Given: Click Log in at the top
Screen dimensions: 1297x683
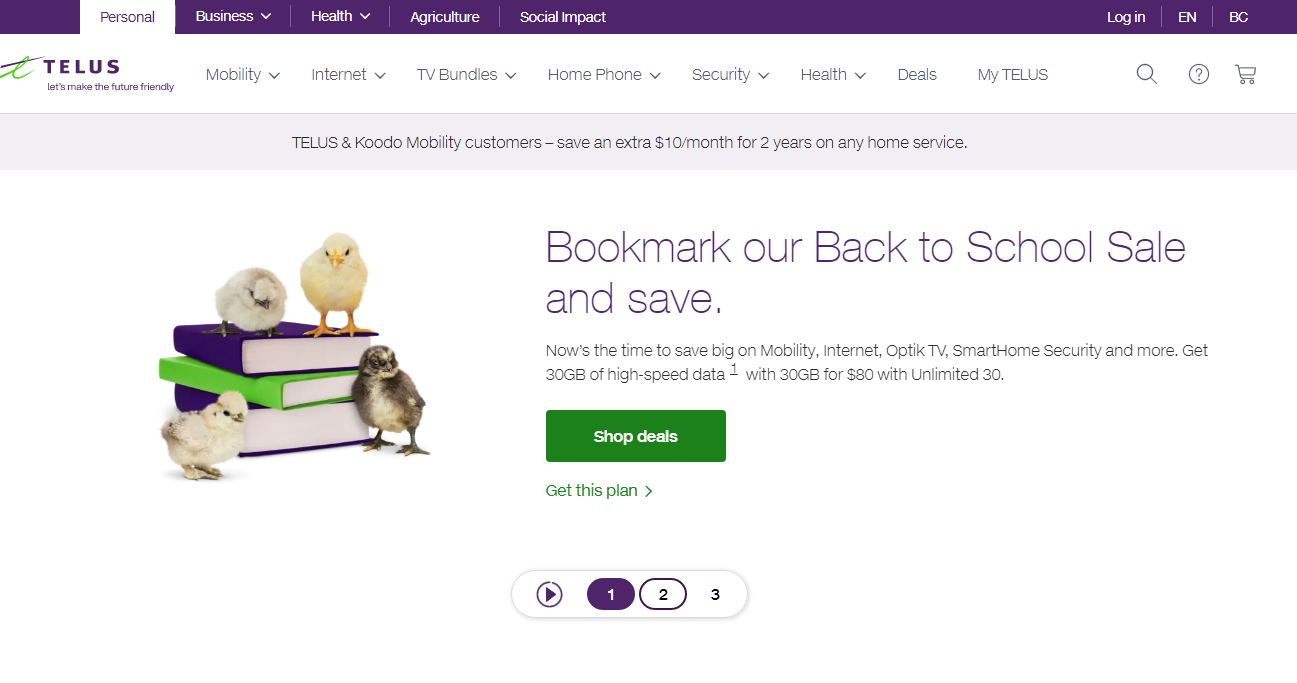Looking at the screenshot, I should pyautogui.click(x=1125, y=17).
